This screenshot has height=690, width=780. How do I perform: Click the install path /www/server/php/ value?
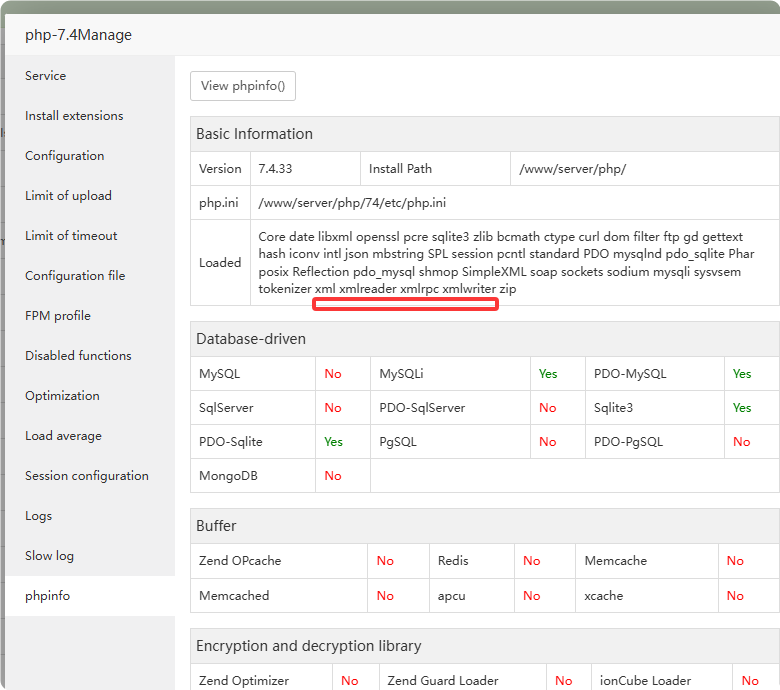(x=572, y=169)
